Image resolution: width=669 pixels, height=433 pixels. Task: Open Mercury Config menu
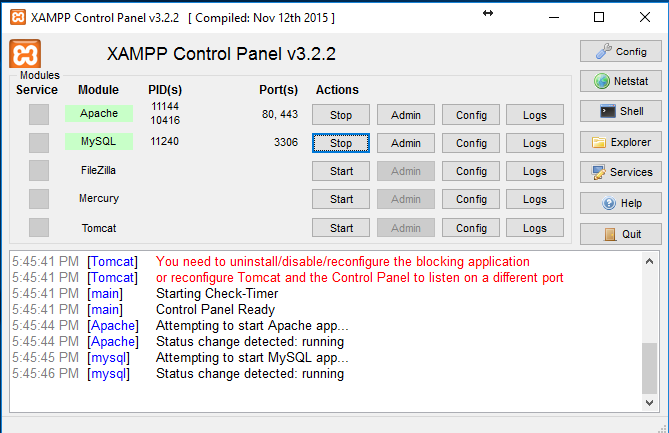pos(471,199)
